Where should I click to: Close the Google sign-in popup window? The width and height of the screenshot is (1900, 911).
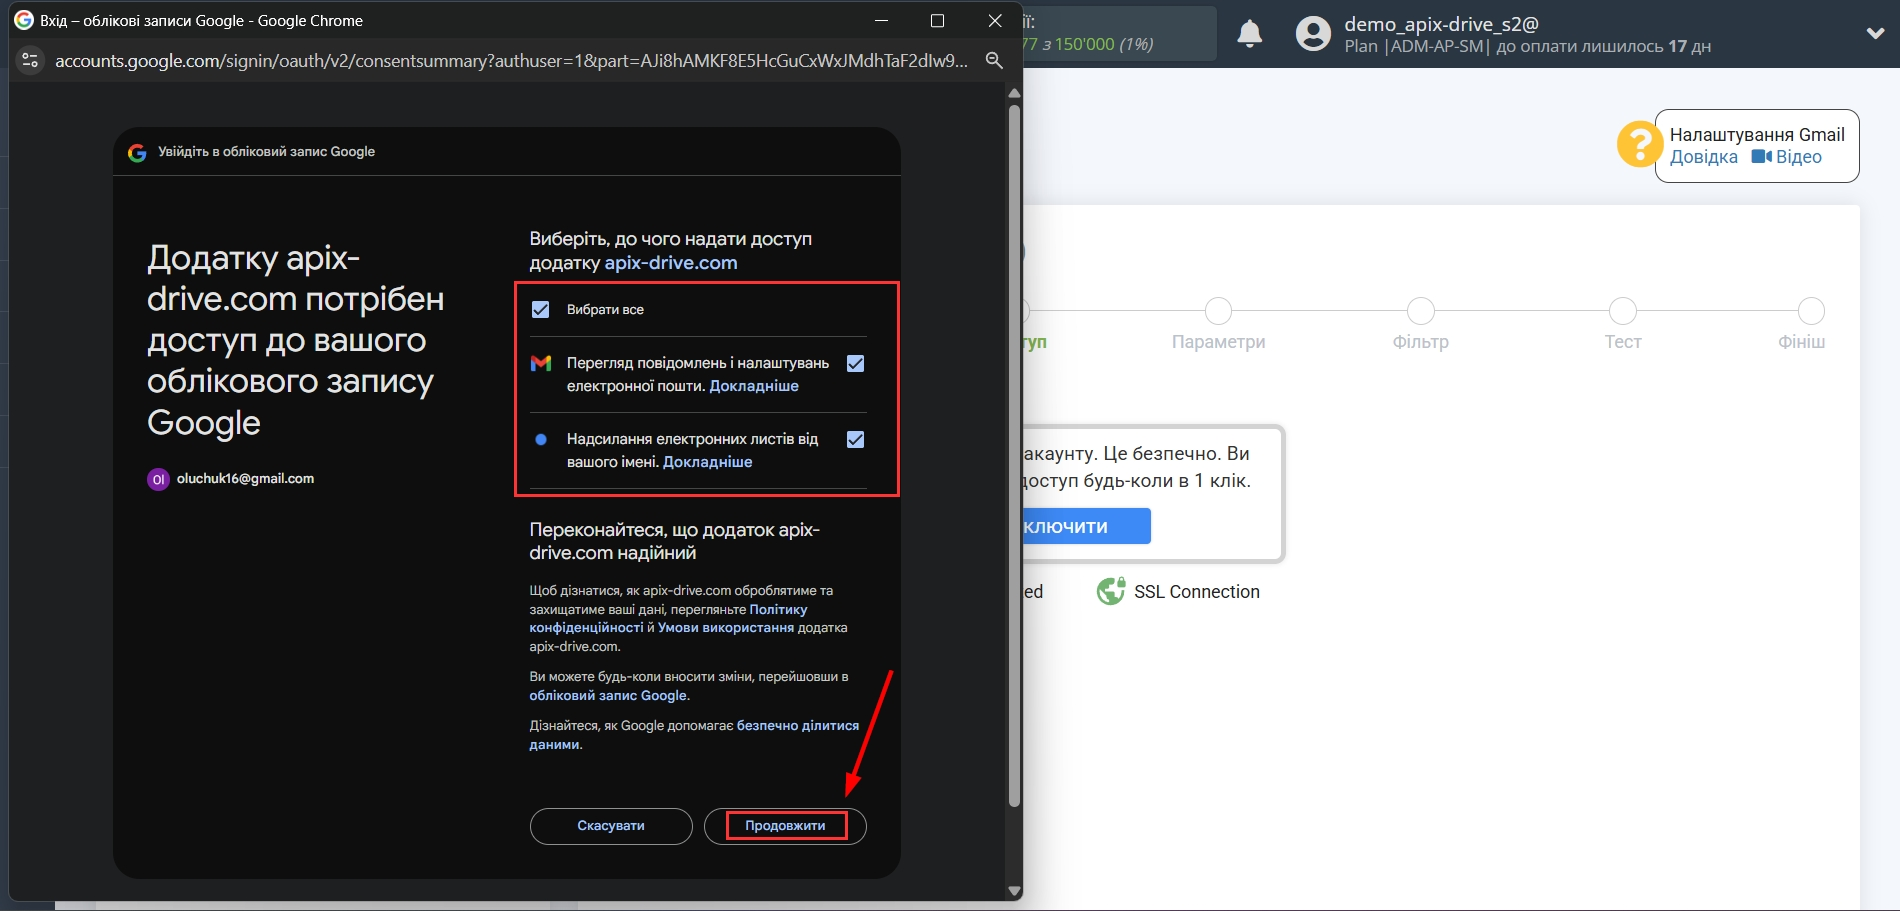pyautogui.click(x=995, y=20)
